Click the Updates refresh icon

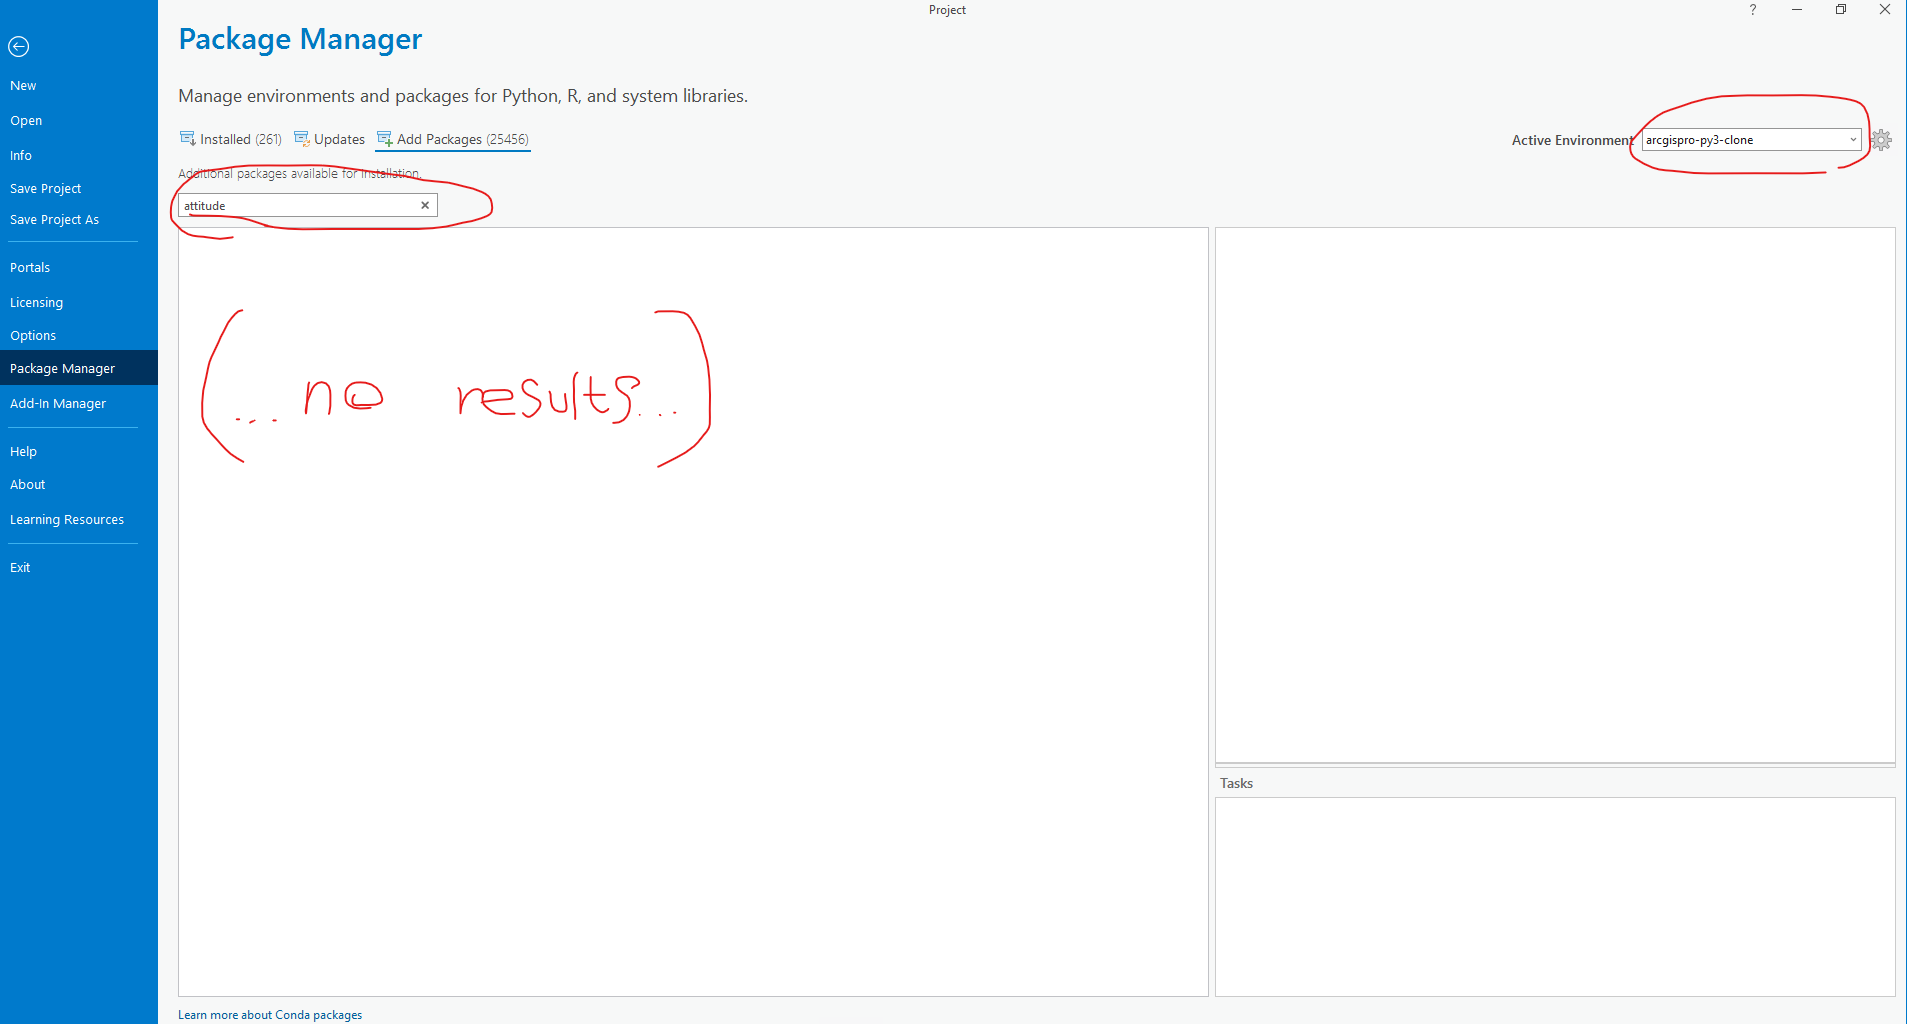[301, 138]
